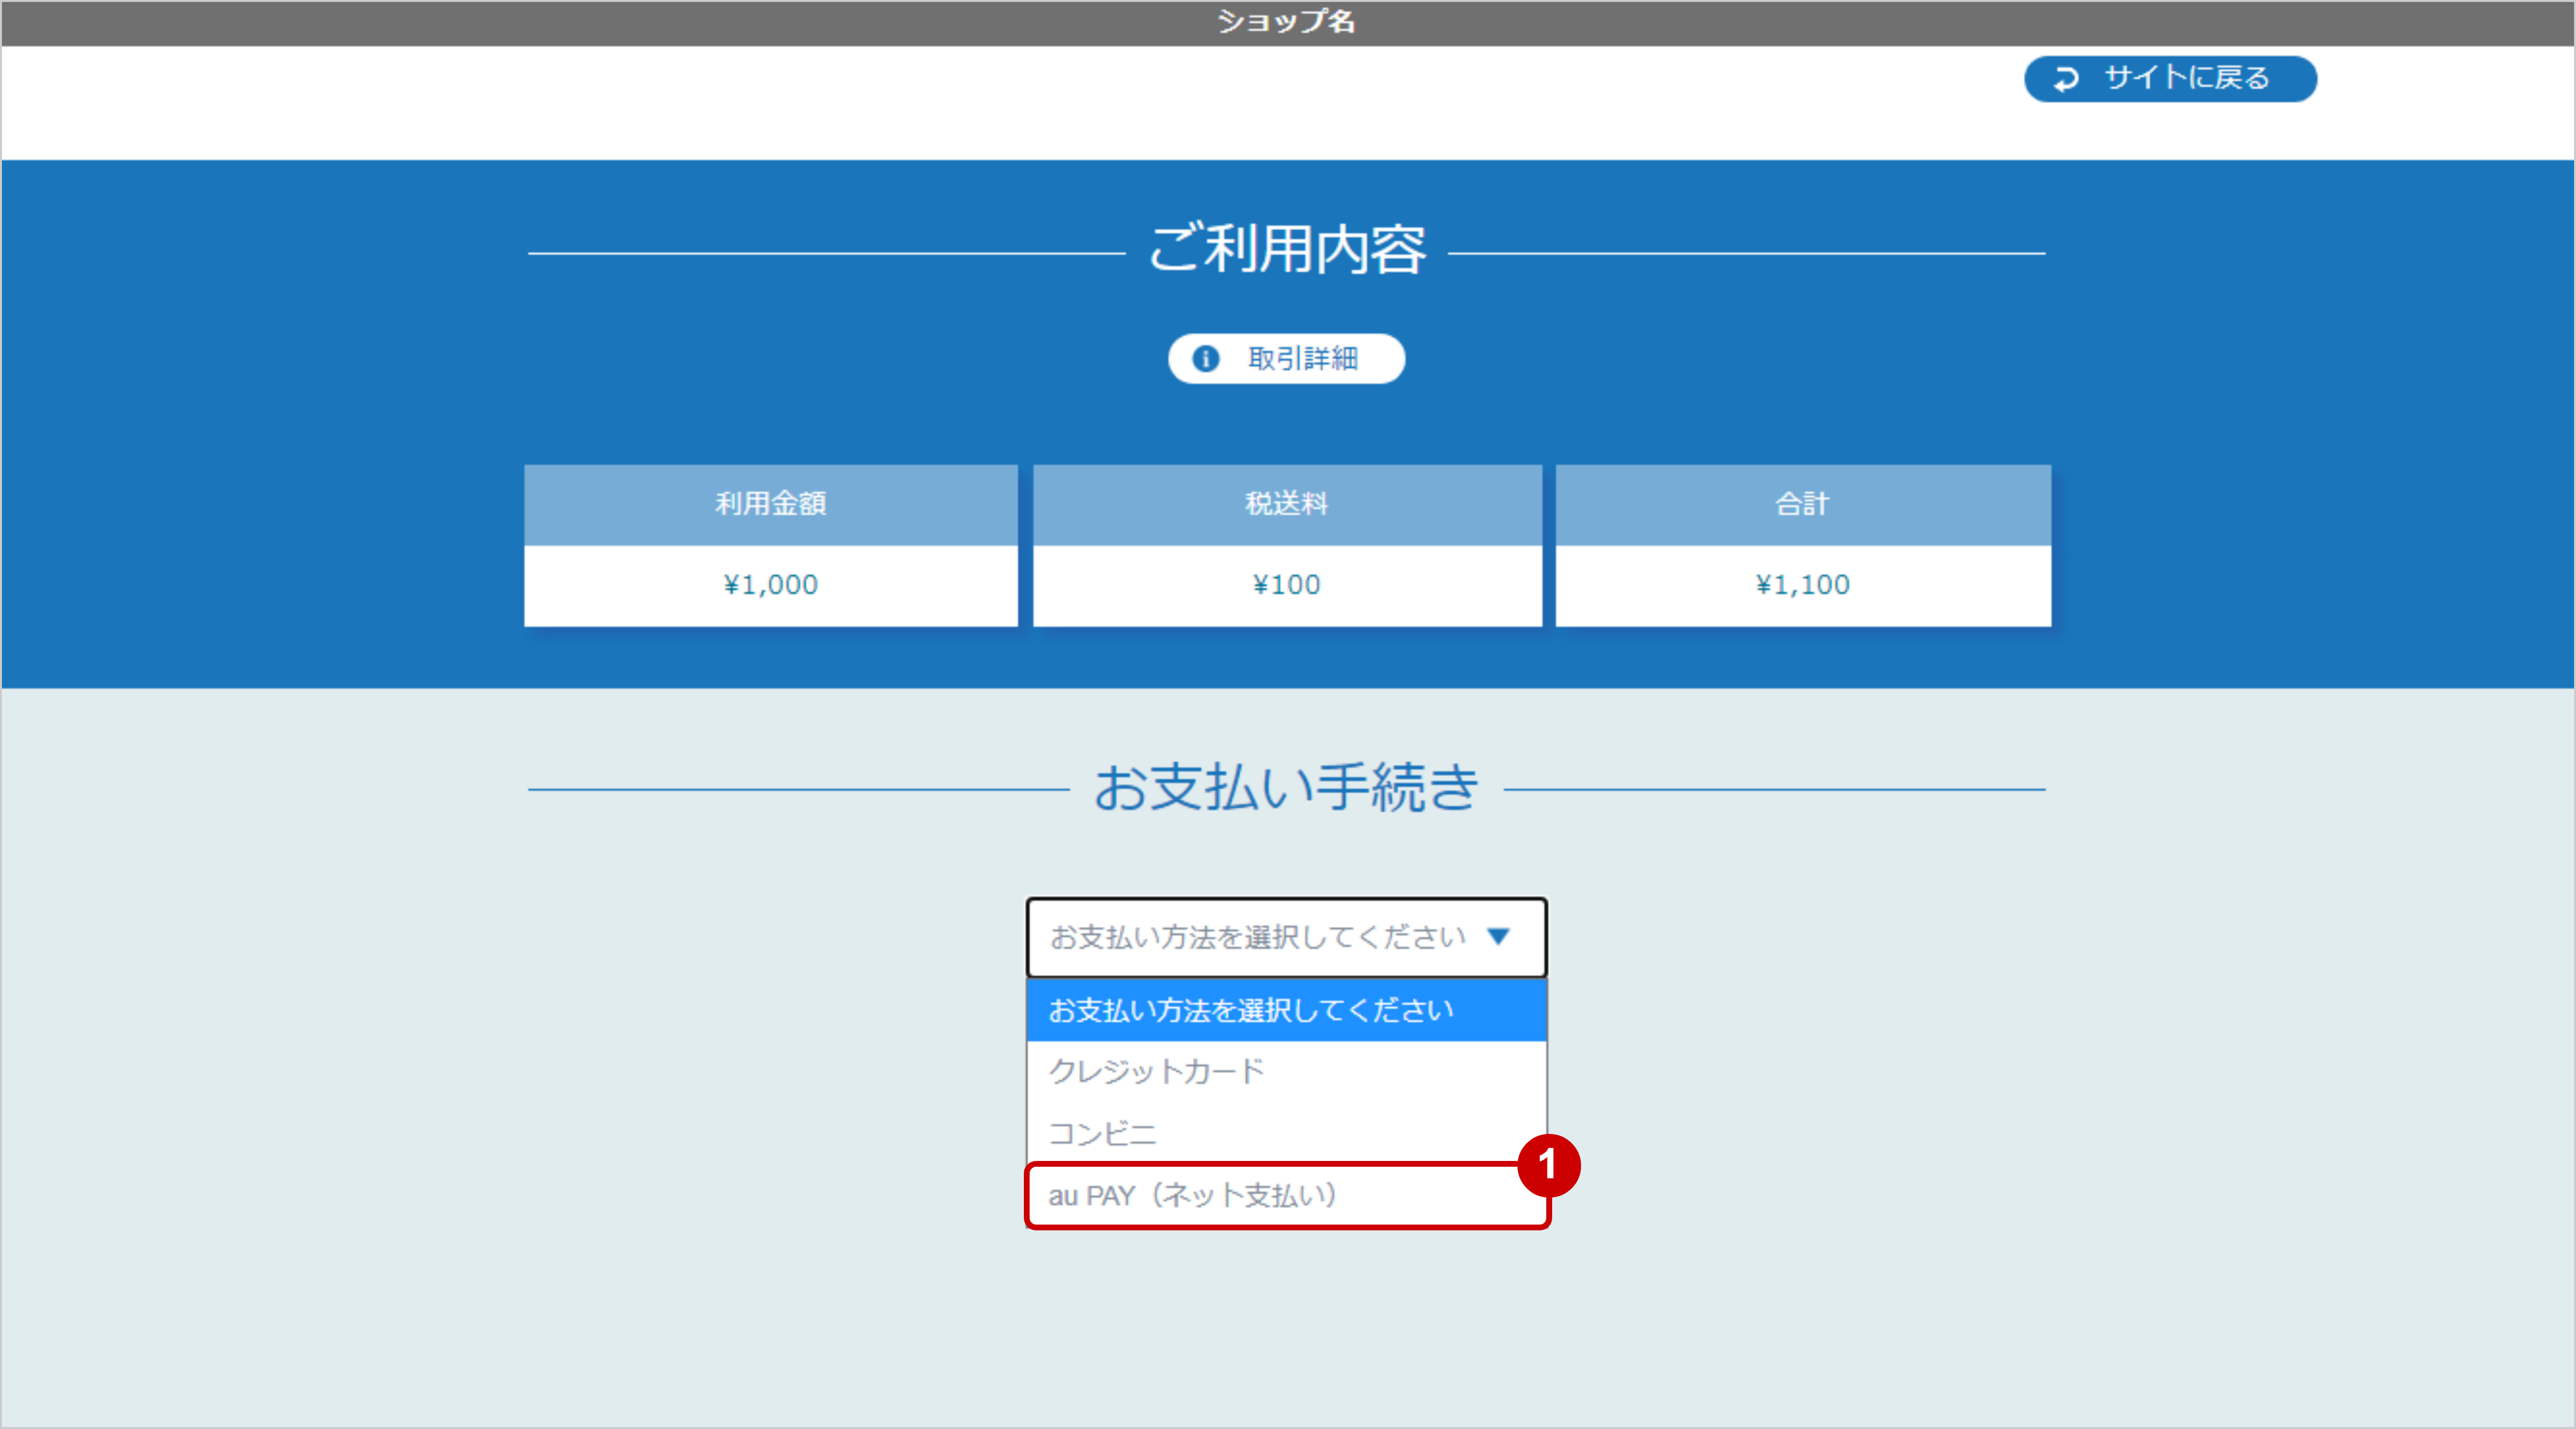Viewport: 2576px width, 1429px height.
Task: Open 取引詳細 transaction details
Action: (x=1286, y=358)
